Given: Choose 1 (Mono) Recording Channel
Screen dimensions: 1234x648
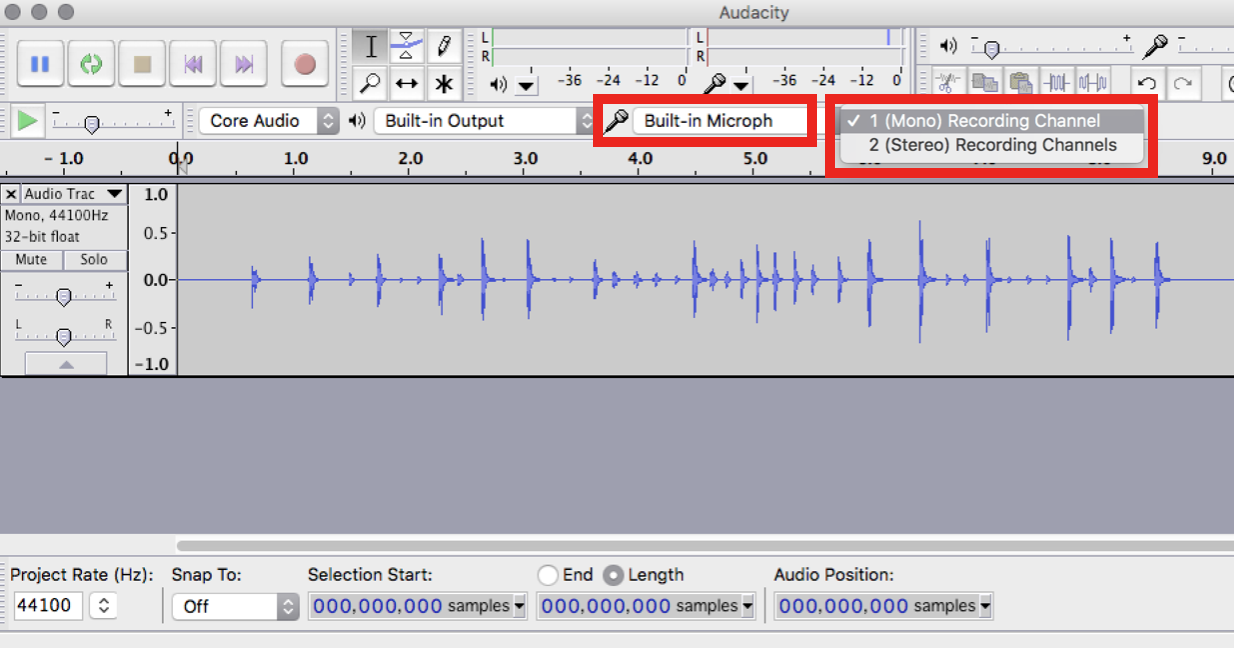Looking at the screenshot, I should (991, 121).
